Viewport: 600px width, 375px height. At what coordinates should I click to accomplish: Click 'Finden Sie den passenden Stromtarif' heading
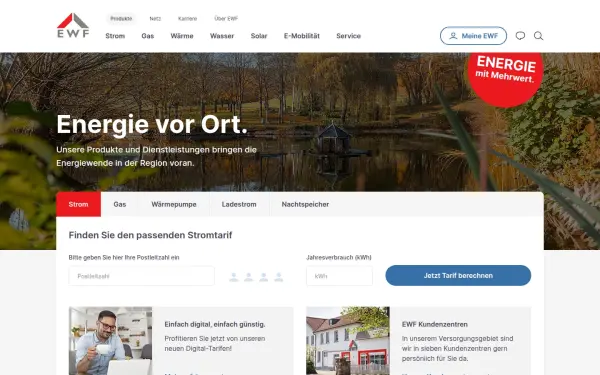click(x=150, y=235)
